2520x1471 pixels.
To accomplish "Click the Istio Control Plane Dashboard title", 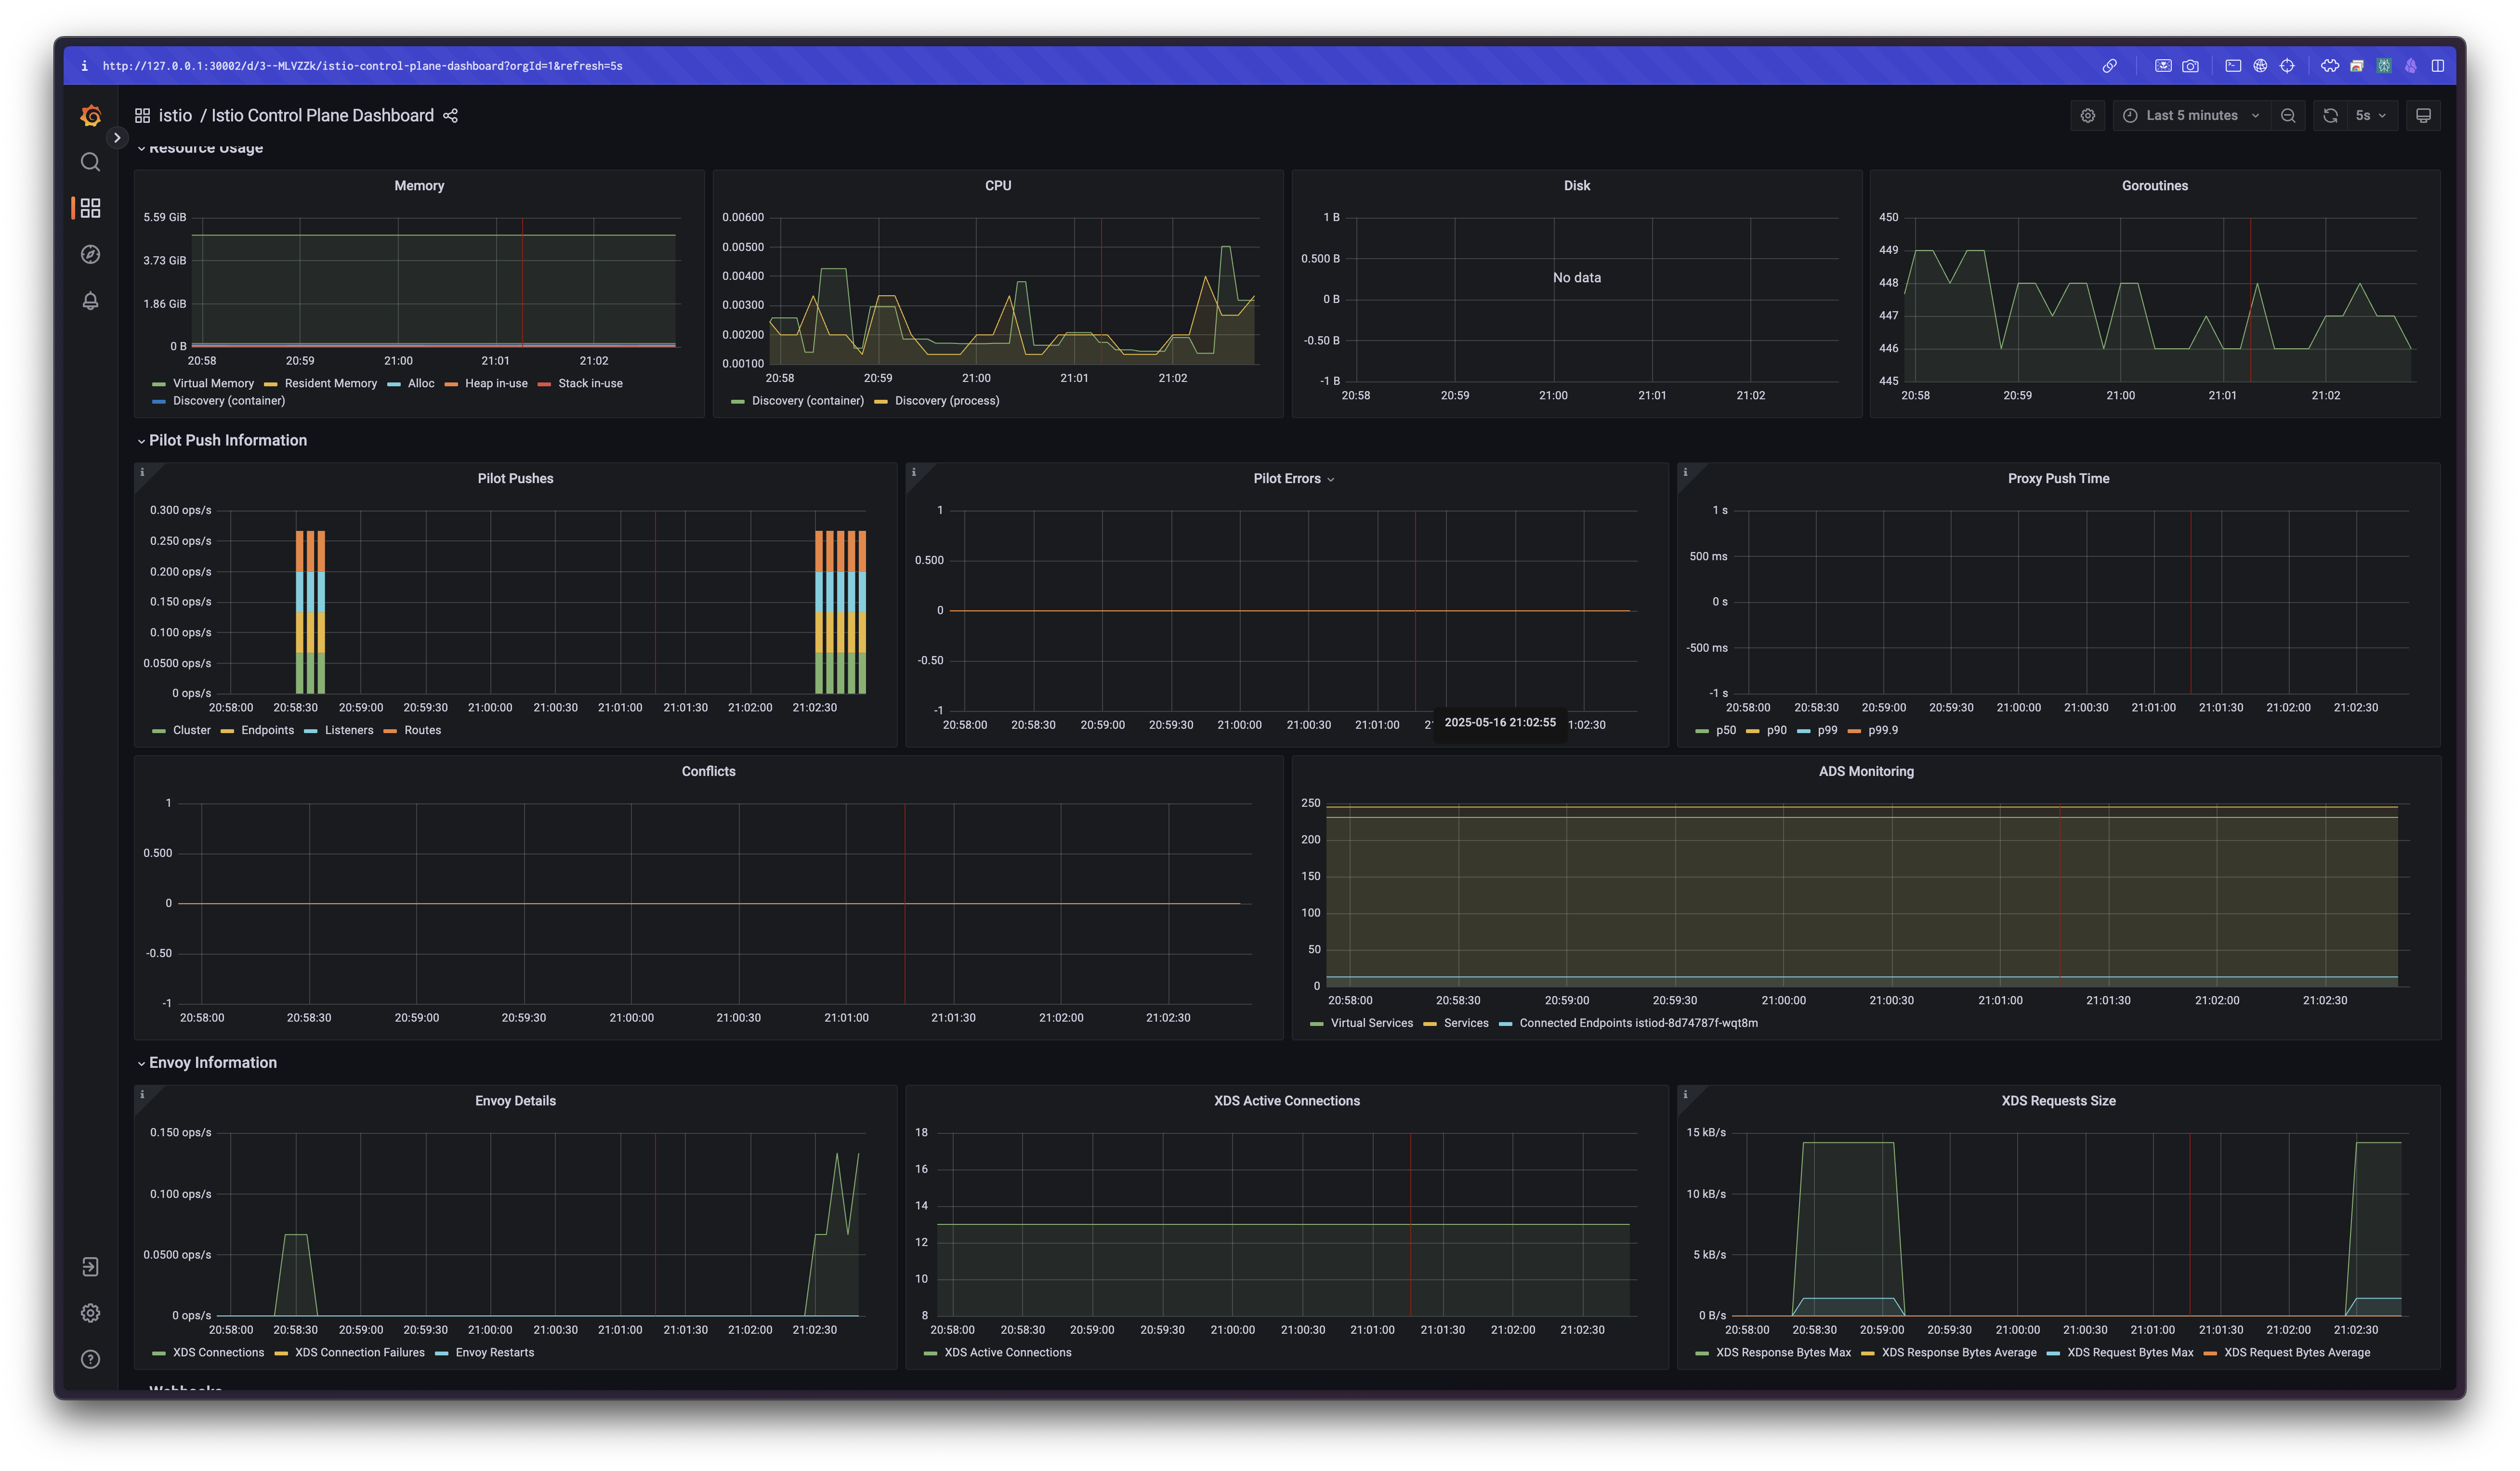I will tap(322, 116).
